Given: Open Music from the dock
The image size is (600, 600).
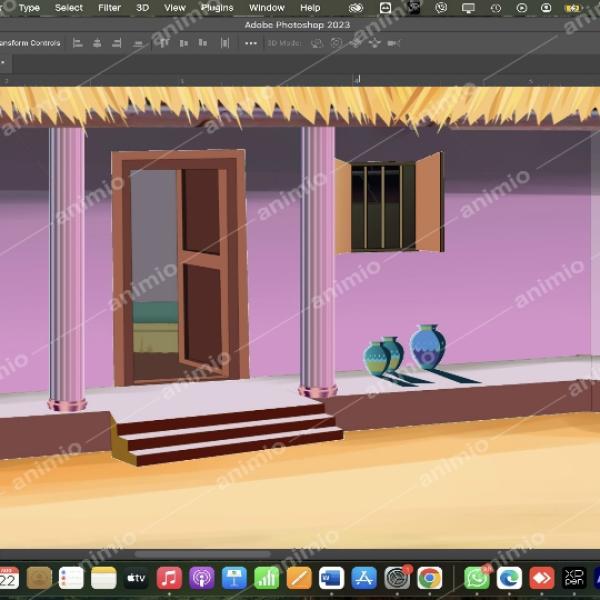Looking at the screenshot, I should tap(169, 578).
